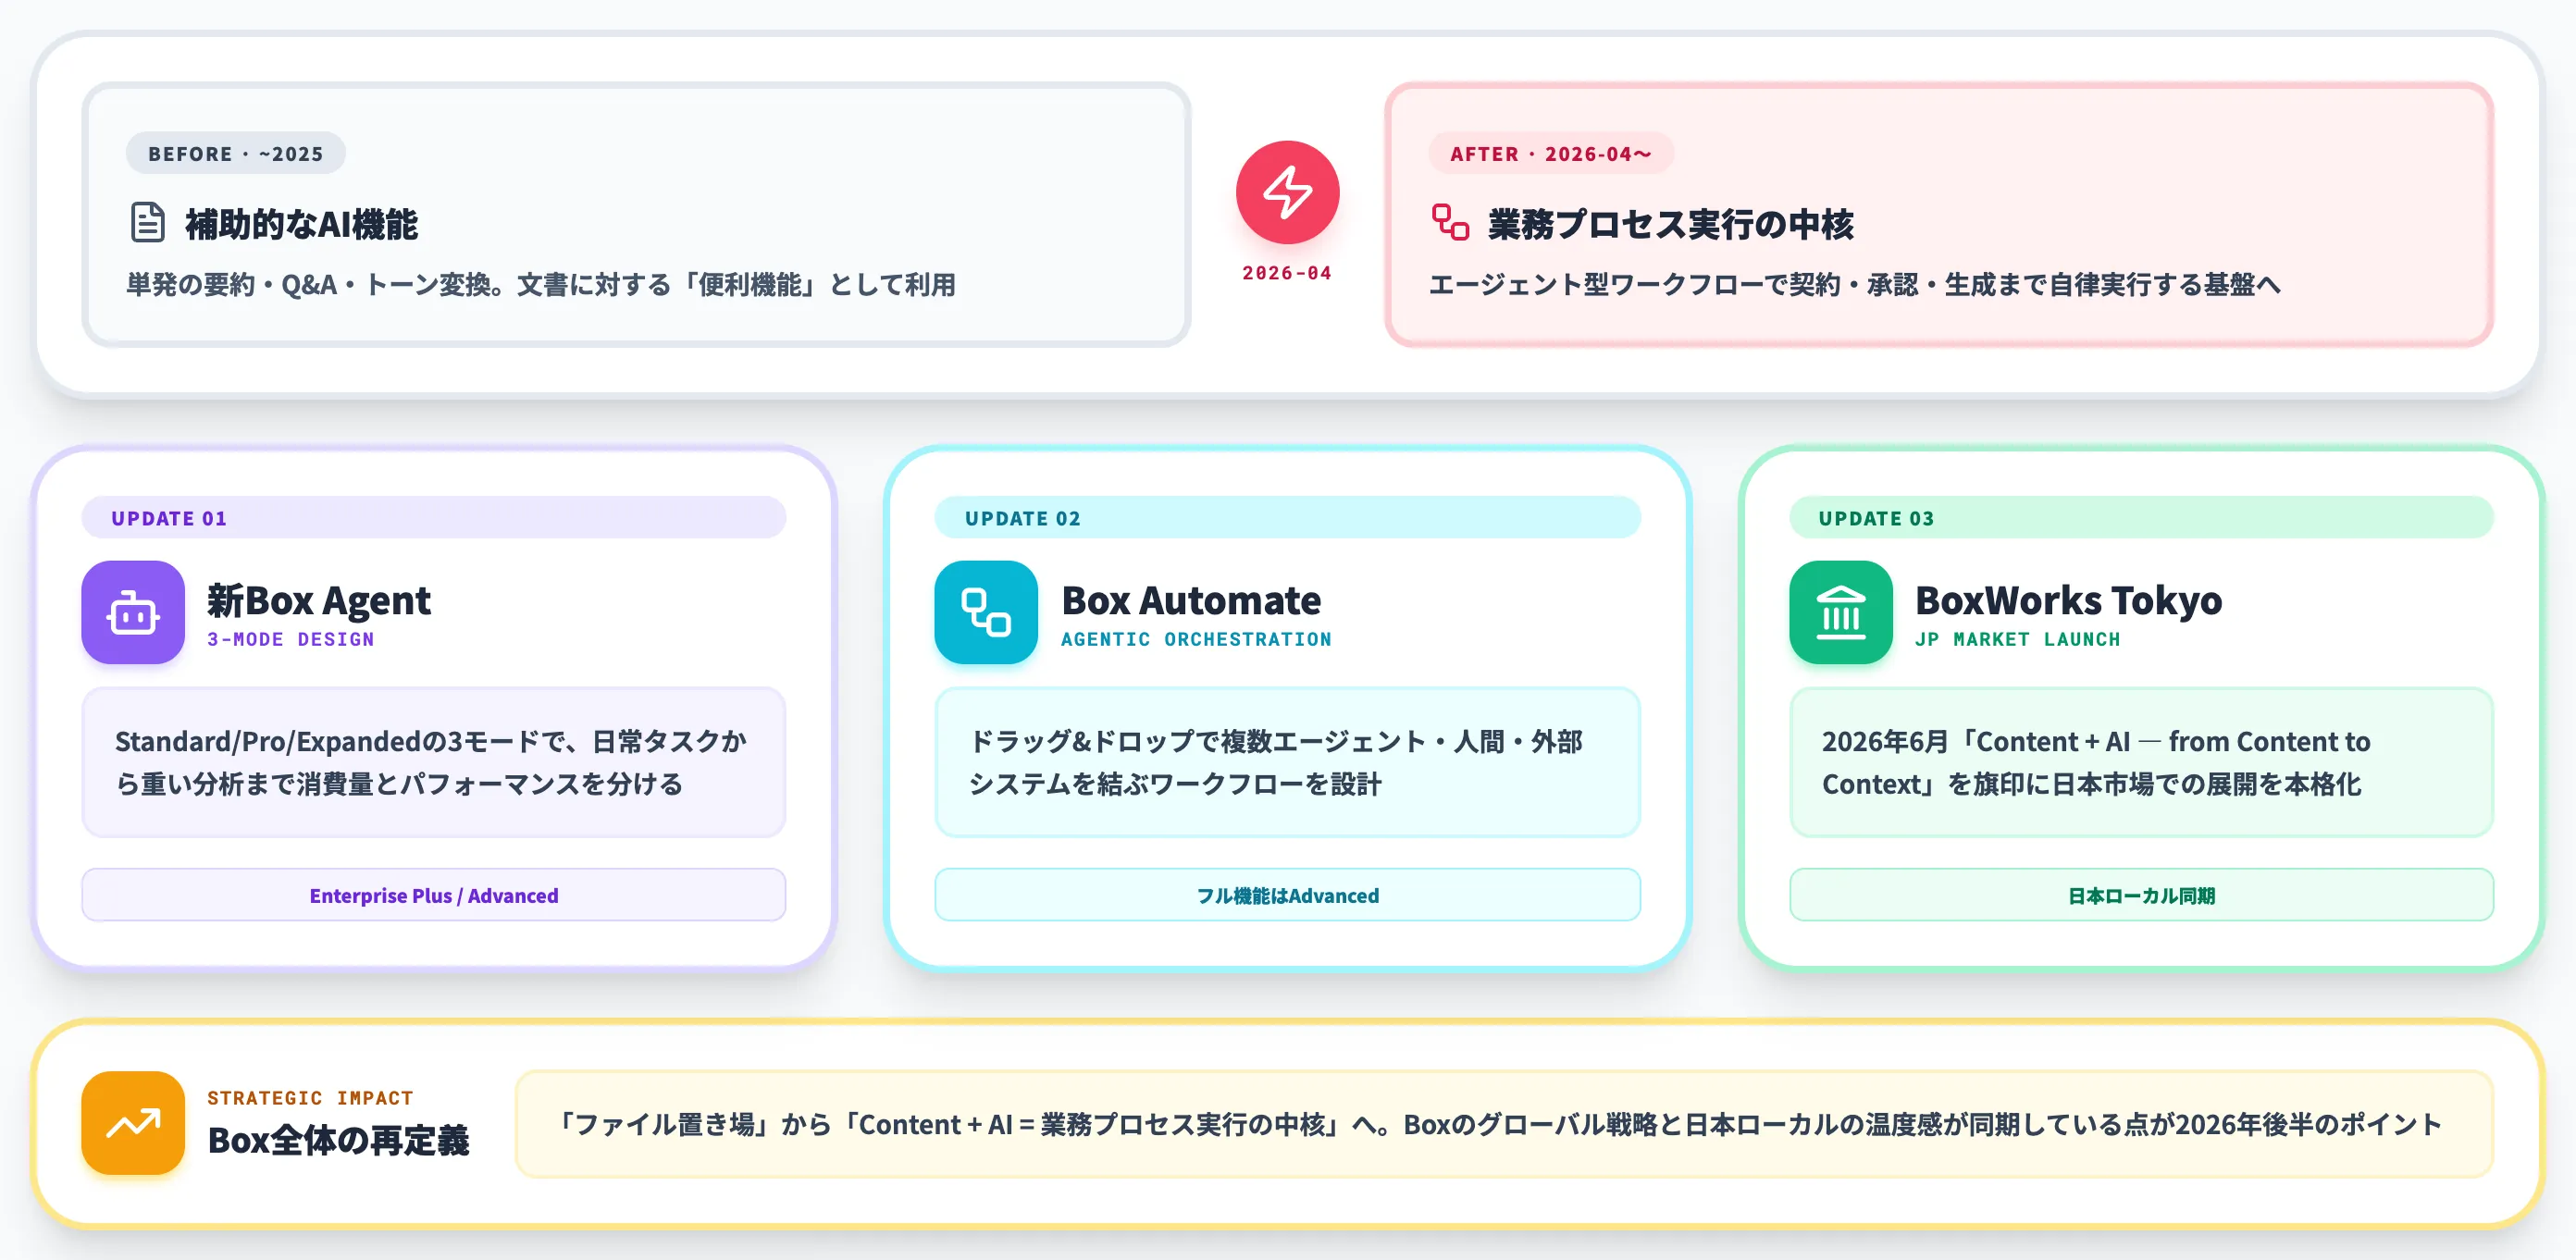
Task: Click the 単発の要約・Q&A description text
Action: click(541, 285)
